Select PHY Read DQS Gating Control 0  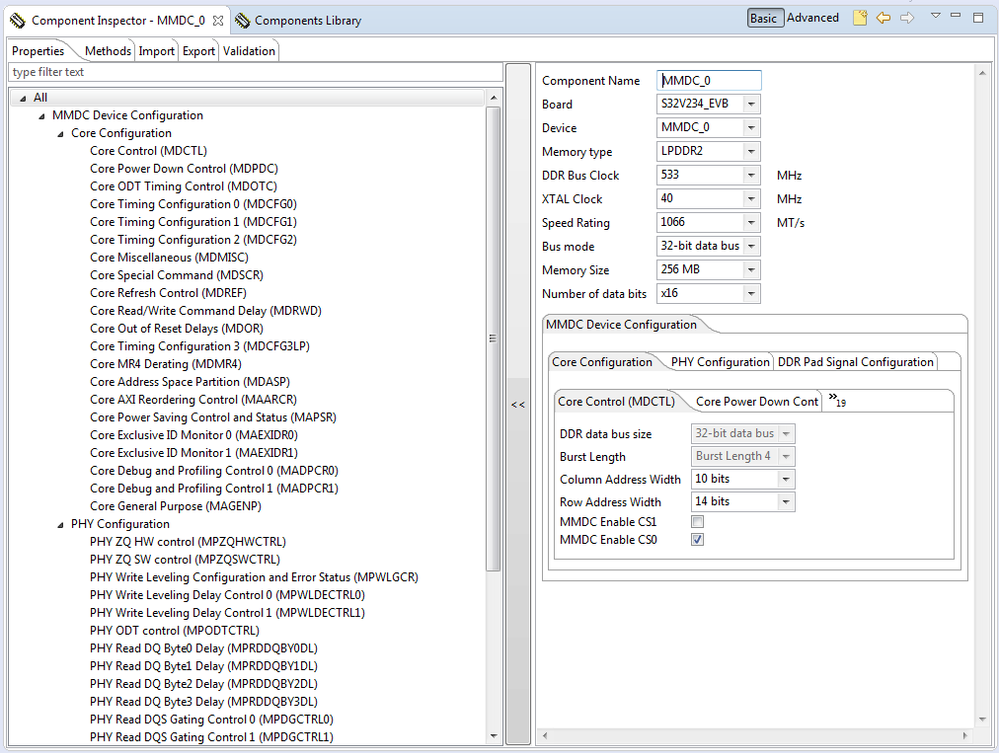click(x=212, y=719)
